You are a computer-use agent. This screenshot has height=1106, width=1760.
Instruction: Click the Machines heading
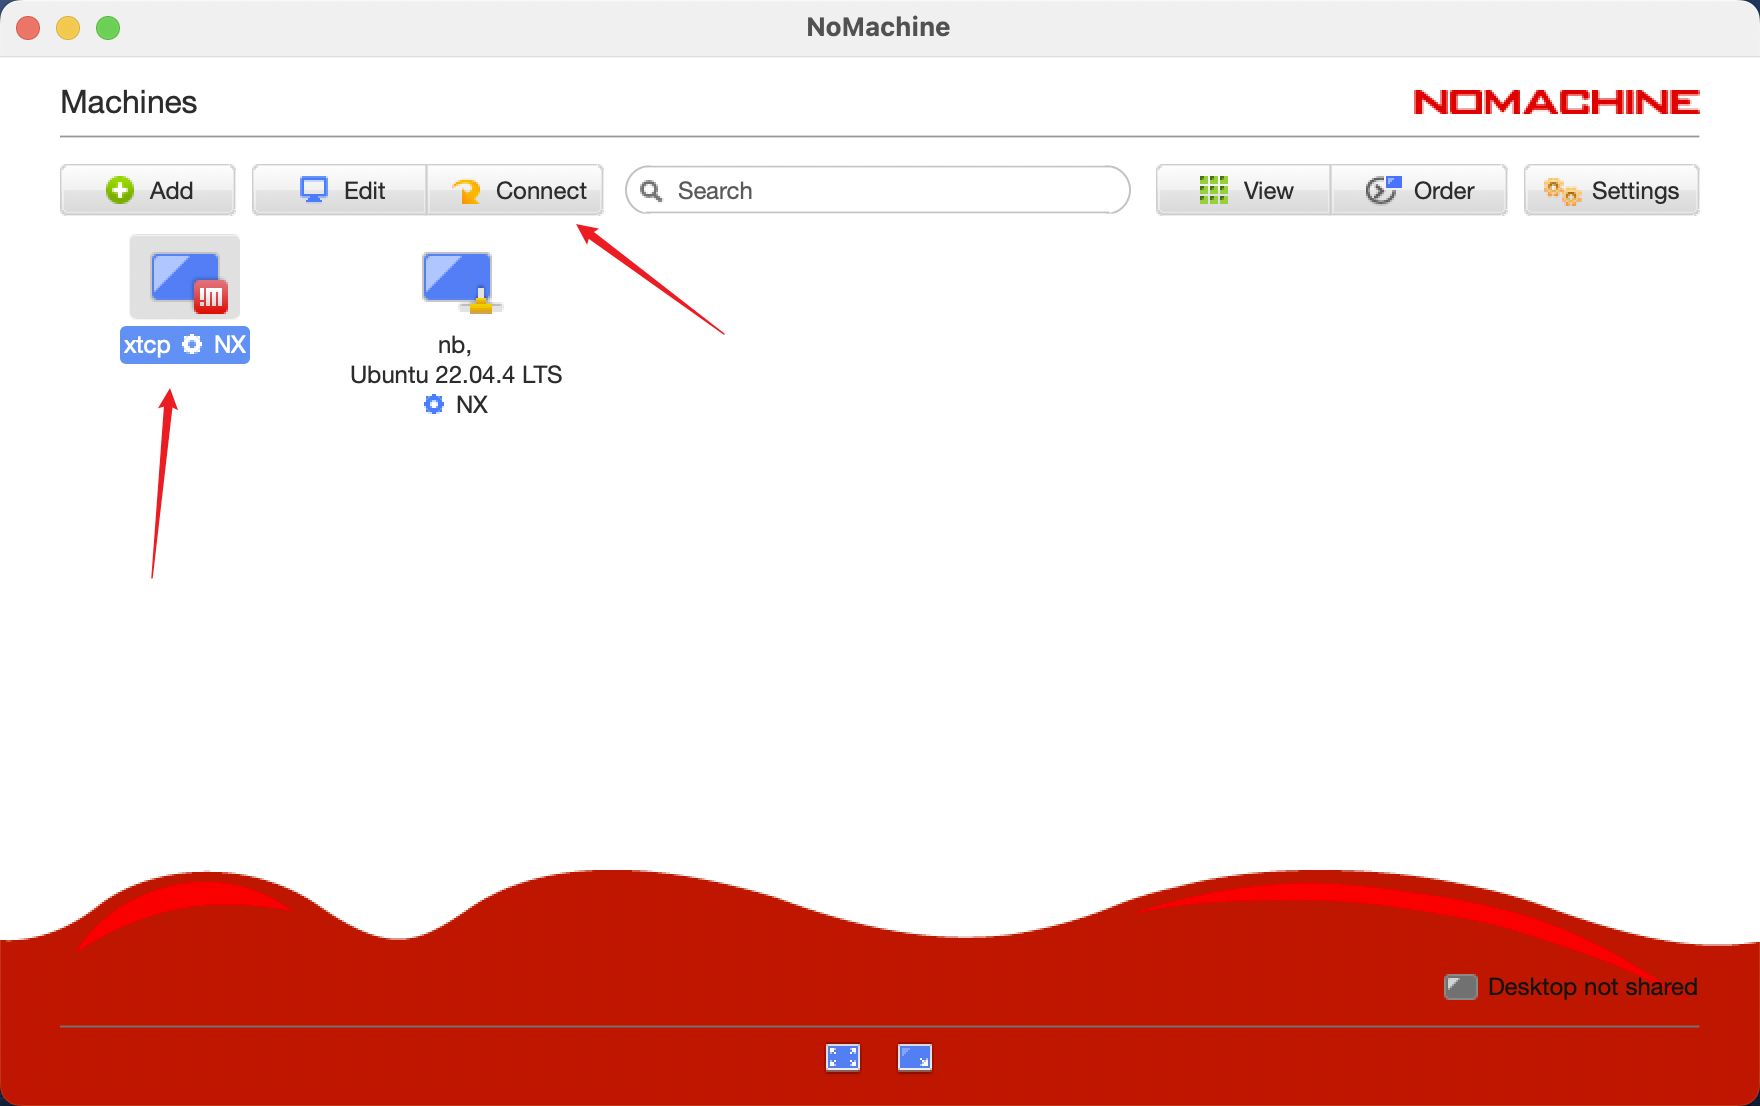tap(129, 102)
